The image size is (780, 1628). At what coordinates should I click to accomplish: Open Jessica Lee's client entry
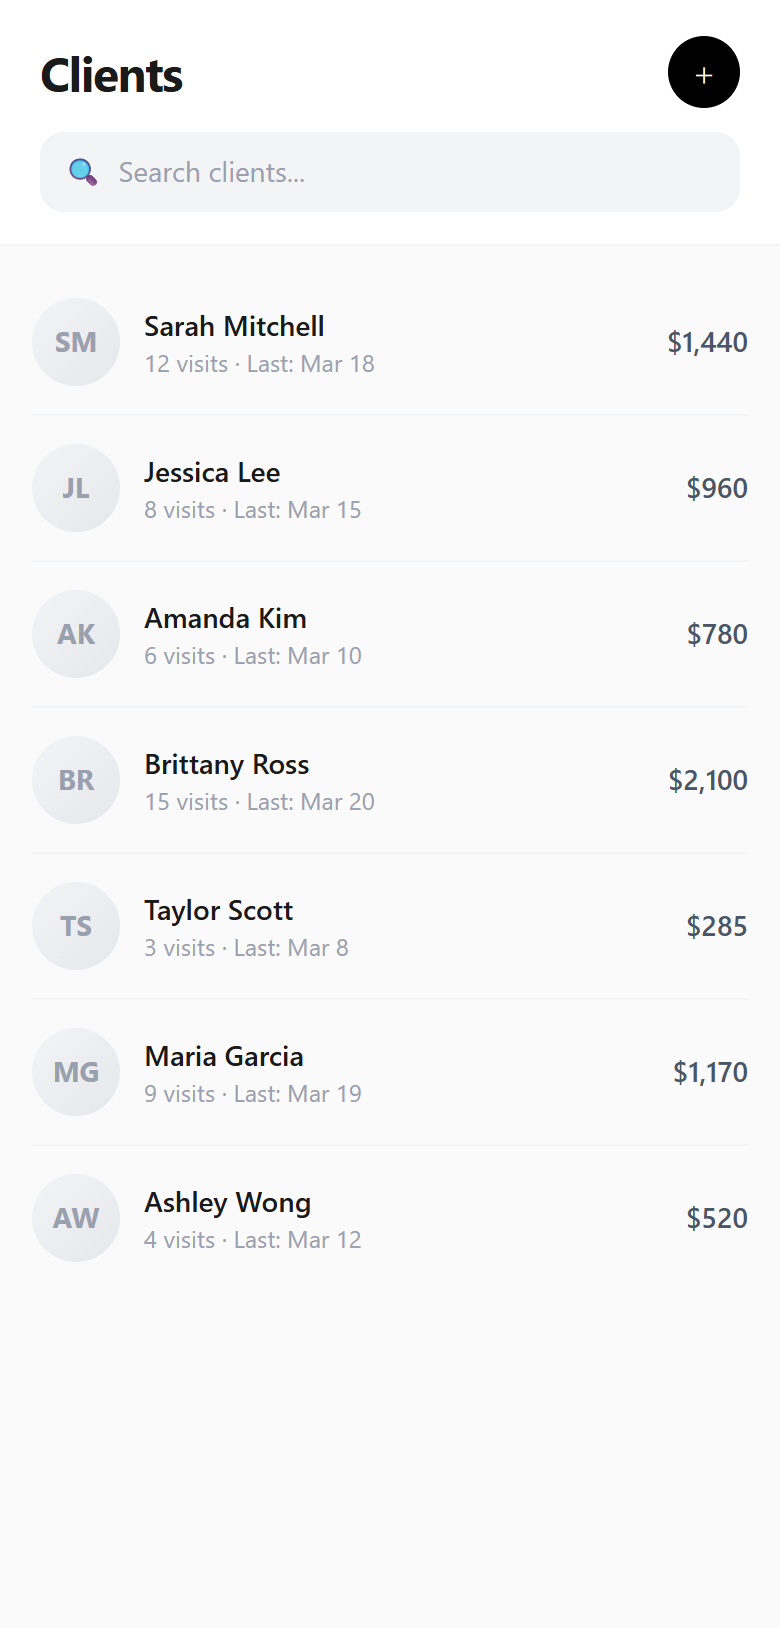pyautogui.click(x=212, y=473)
